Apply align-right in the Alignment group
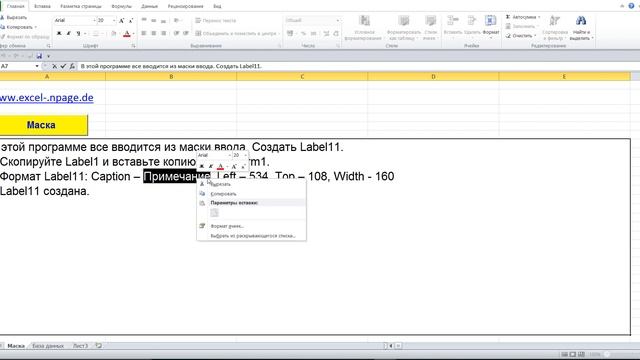640x360 pixels. click(163, 33)
